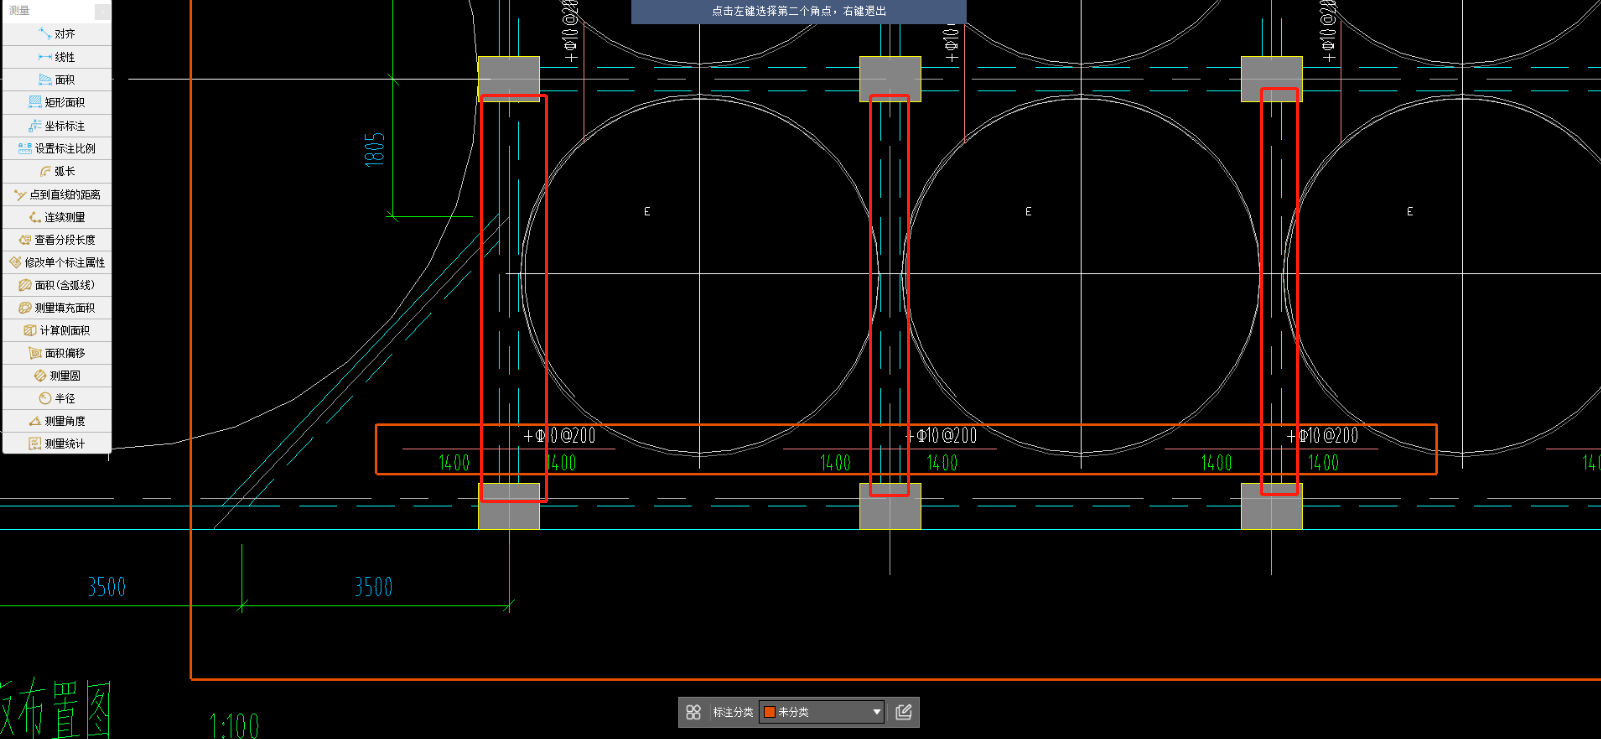
Task: Start 连续测量 continuous measurement
Action: click(x=57, y=217)
